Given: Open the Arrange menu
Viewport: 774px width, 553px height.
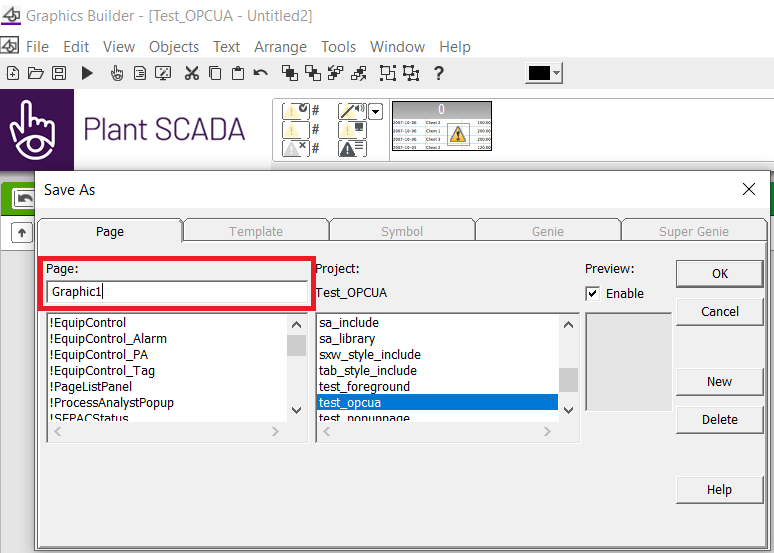Looking at the screenshot, I should point(280,47).
